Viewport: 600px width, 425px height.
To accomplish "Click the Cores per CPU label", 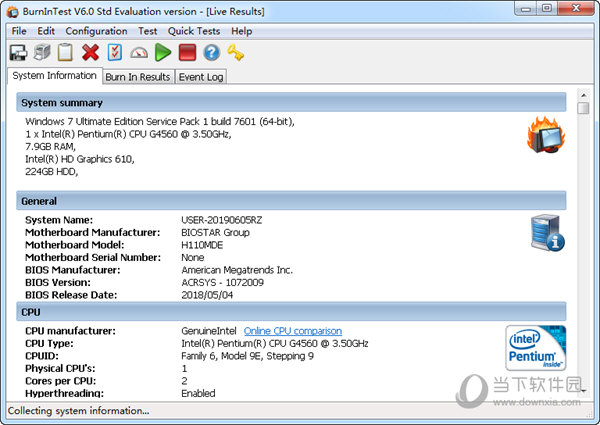I will [60, 381].
